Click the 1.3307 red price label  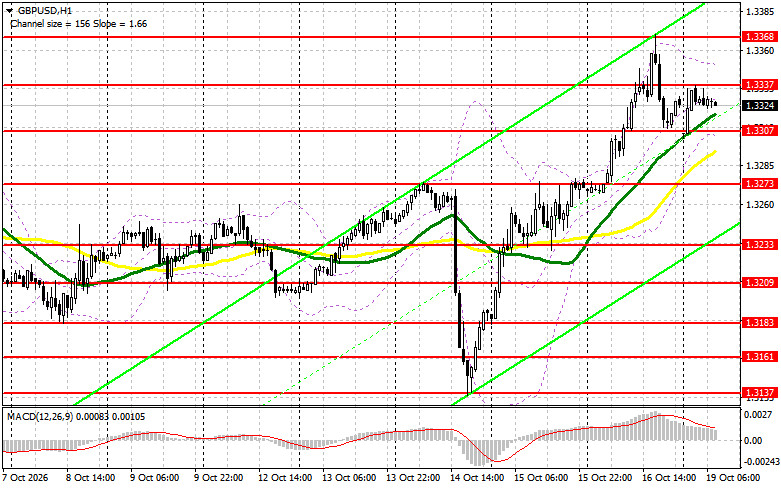click(760, 130)
